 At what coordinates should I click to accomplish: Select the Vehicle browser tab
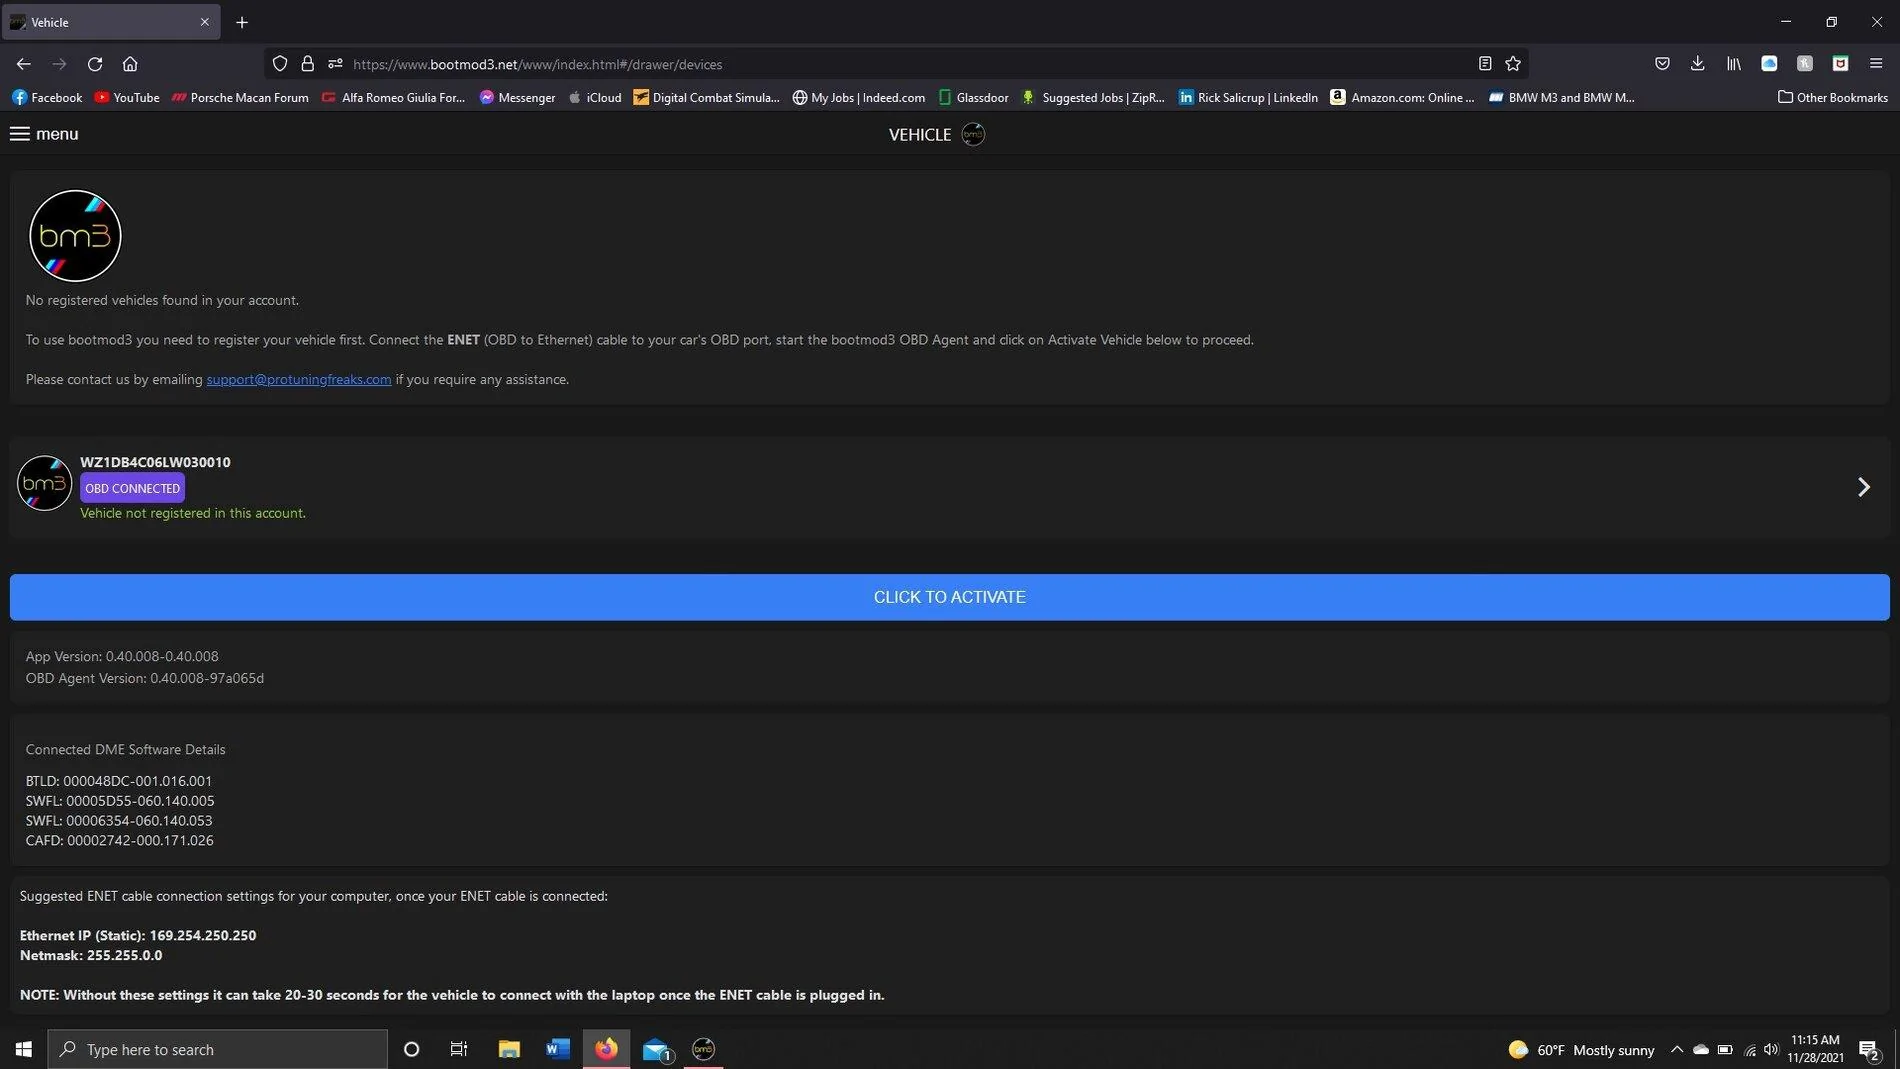pos(110,22)
